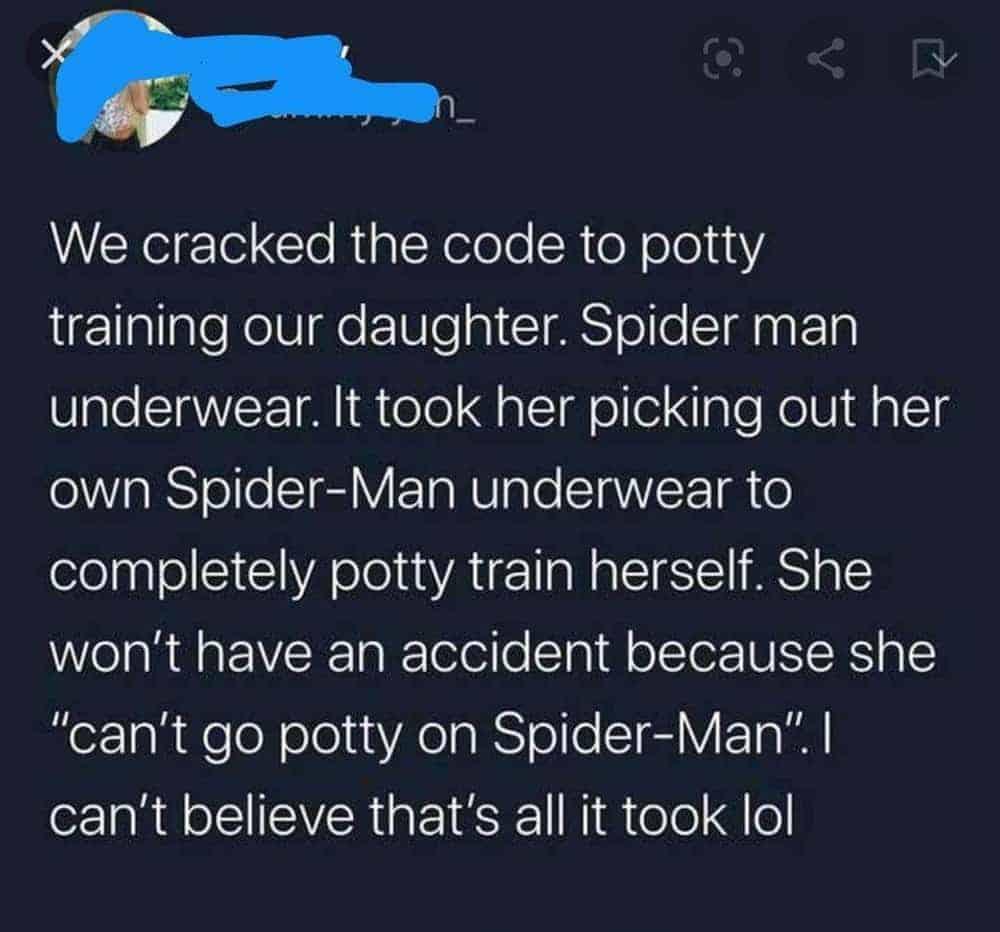Image resolution: width=1000 pixels, height=932 pixels.
Task: Select the line "completely potty train herself. She"
Action: tap(460, 572)
